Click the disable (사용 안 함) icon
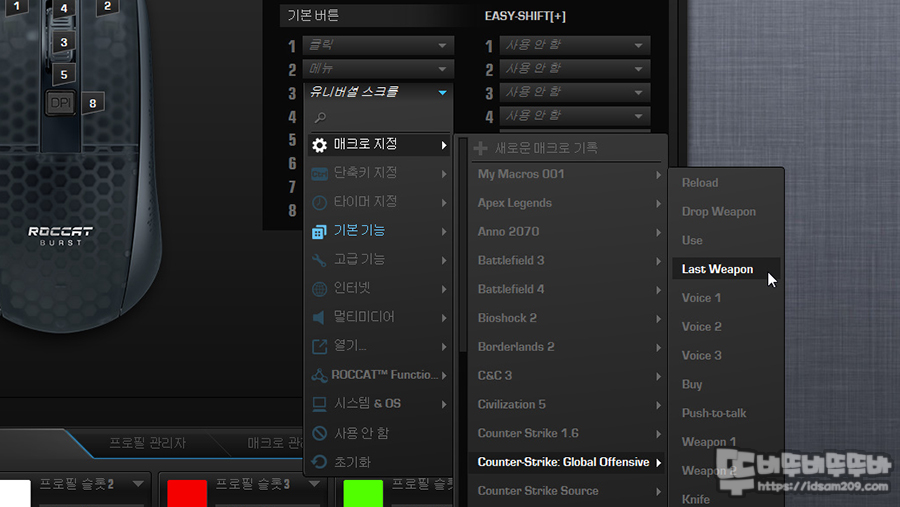This screenshot has width=900, height=507. coord(319,433)
